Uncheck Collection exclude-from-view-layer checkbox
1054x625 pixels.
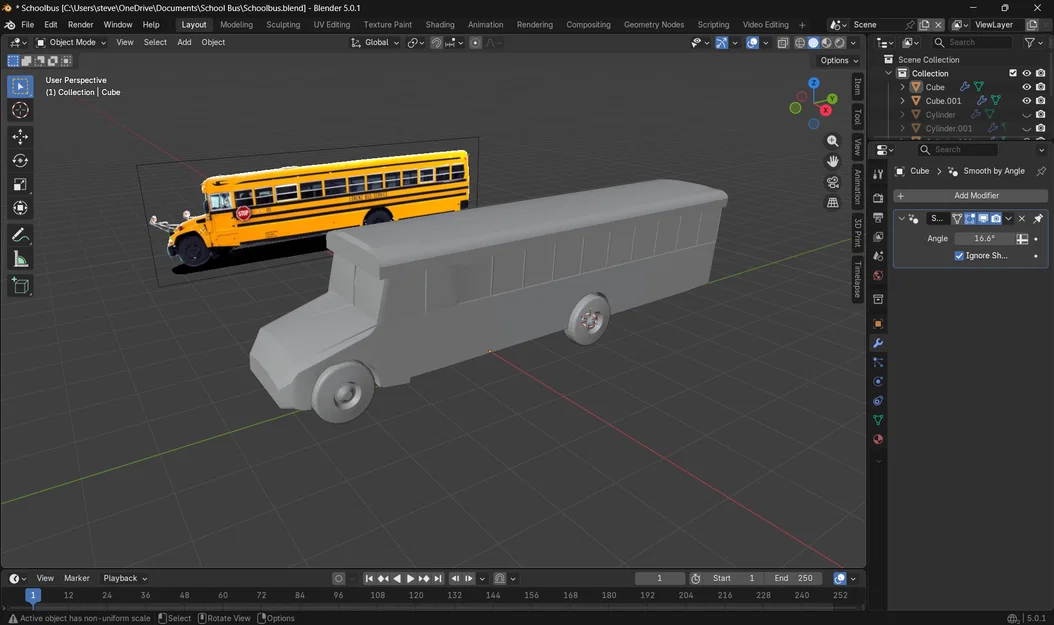(1013, 73)
